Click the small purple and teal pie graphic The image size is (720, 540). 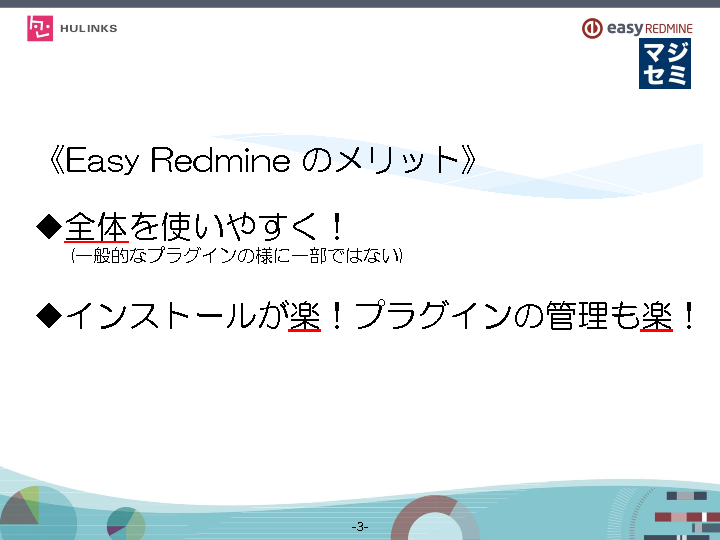pyautogui.click(x=124, y=521)
